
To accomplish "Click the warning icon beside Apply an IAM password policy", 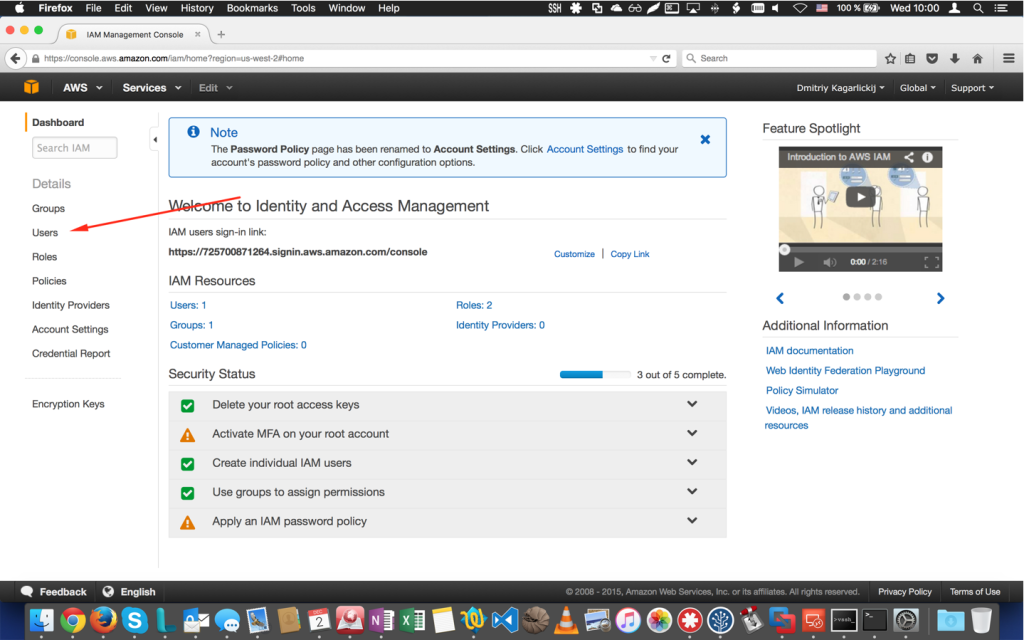I will click(x=187, y=522).
